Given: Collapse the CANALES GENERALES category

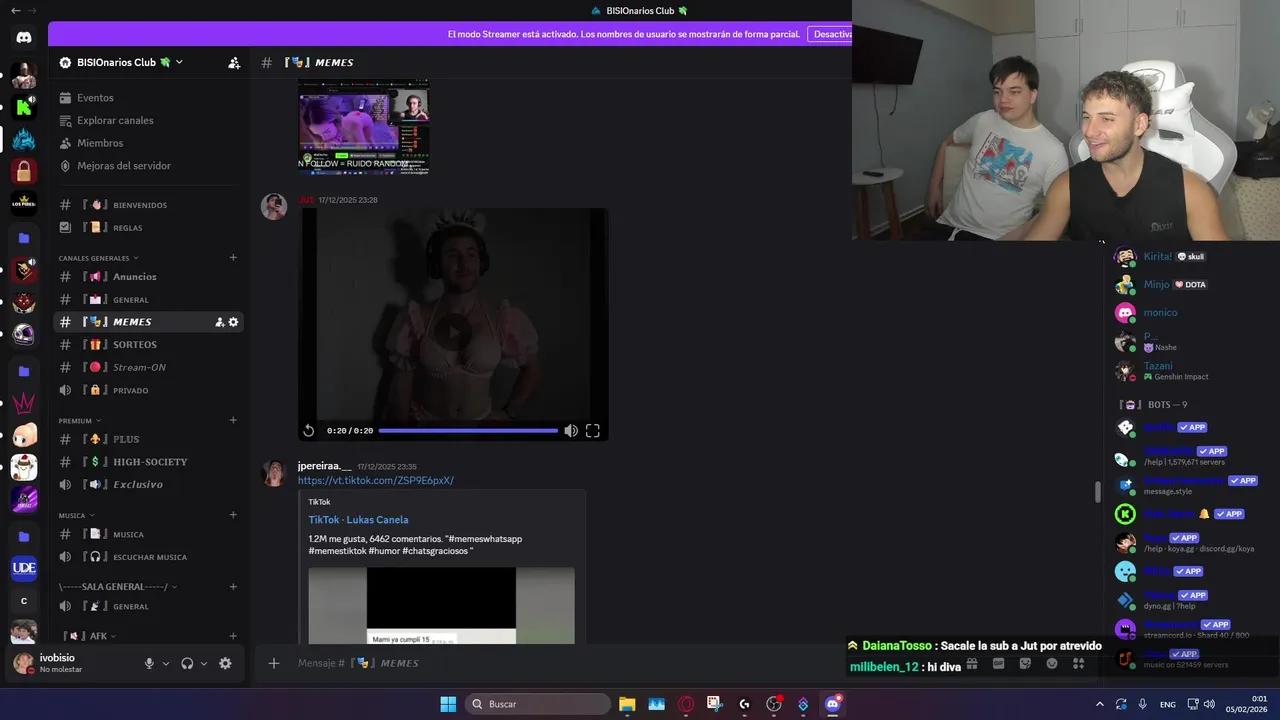Looking at the screenshot, I should point(98,258).
